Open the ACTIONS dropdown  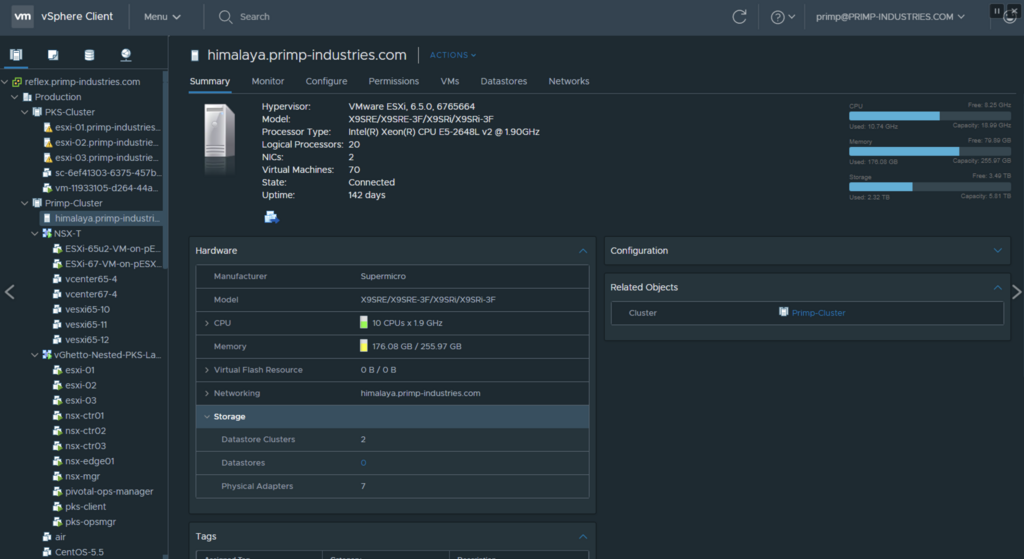click(453, 55)
